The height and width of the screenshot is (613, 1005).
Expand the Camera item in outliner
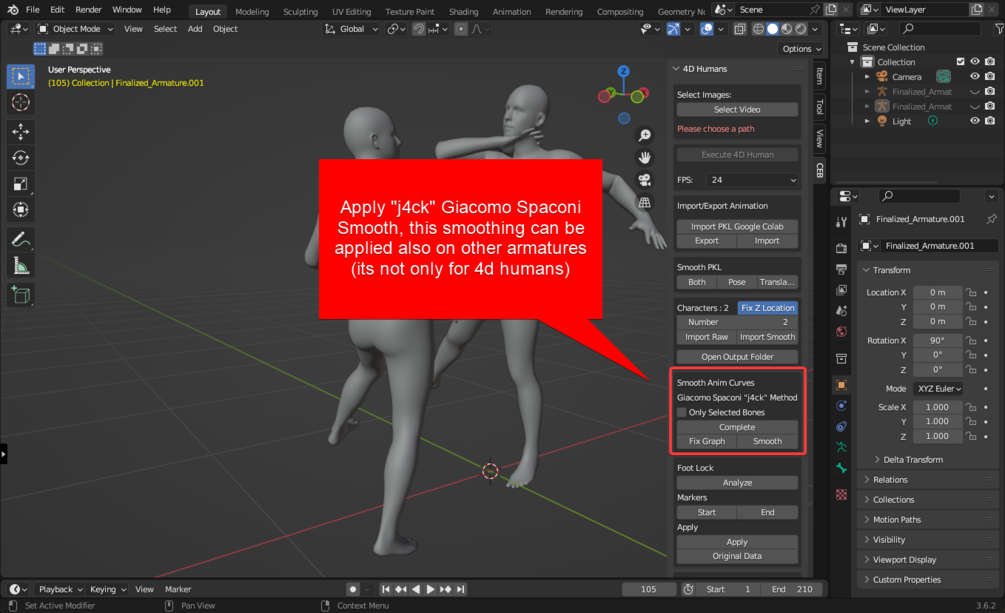867,76
